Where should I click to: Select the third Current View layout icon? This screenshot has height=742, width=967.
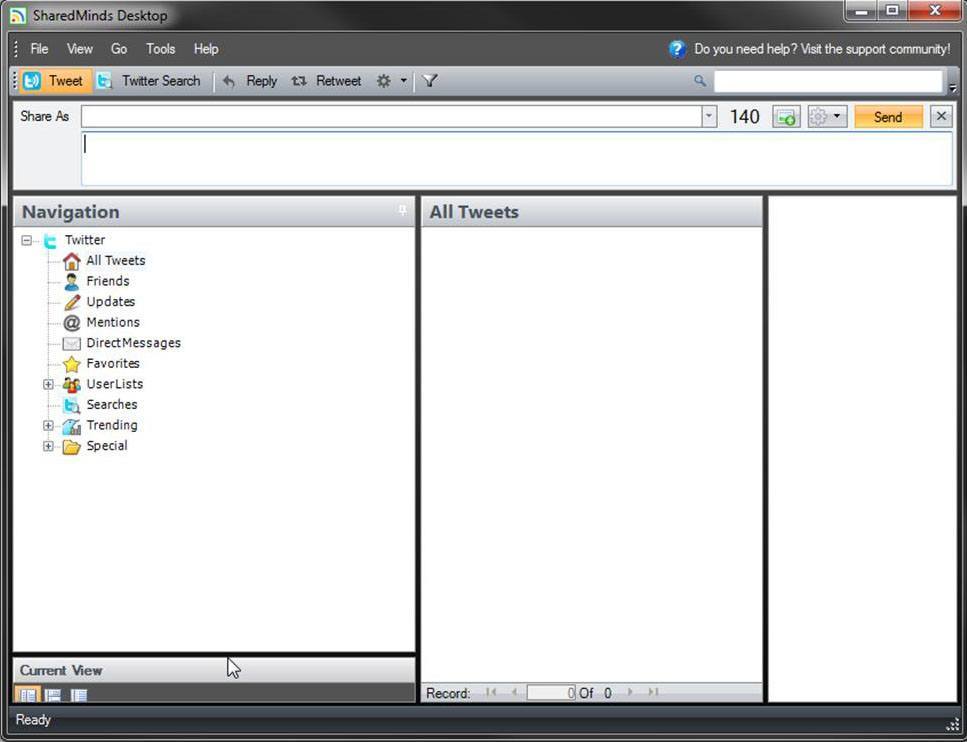[x=81, y=695]
